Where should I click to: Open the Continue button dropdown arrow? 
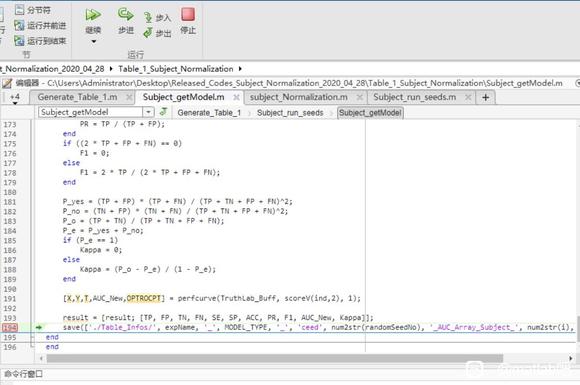click(94, 41)
